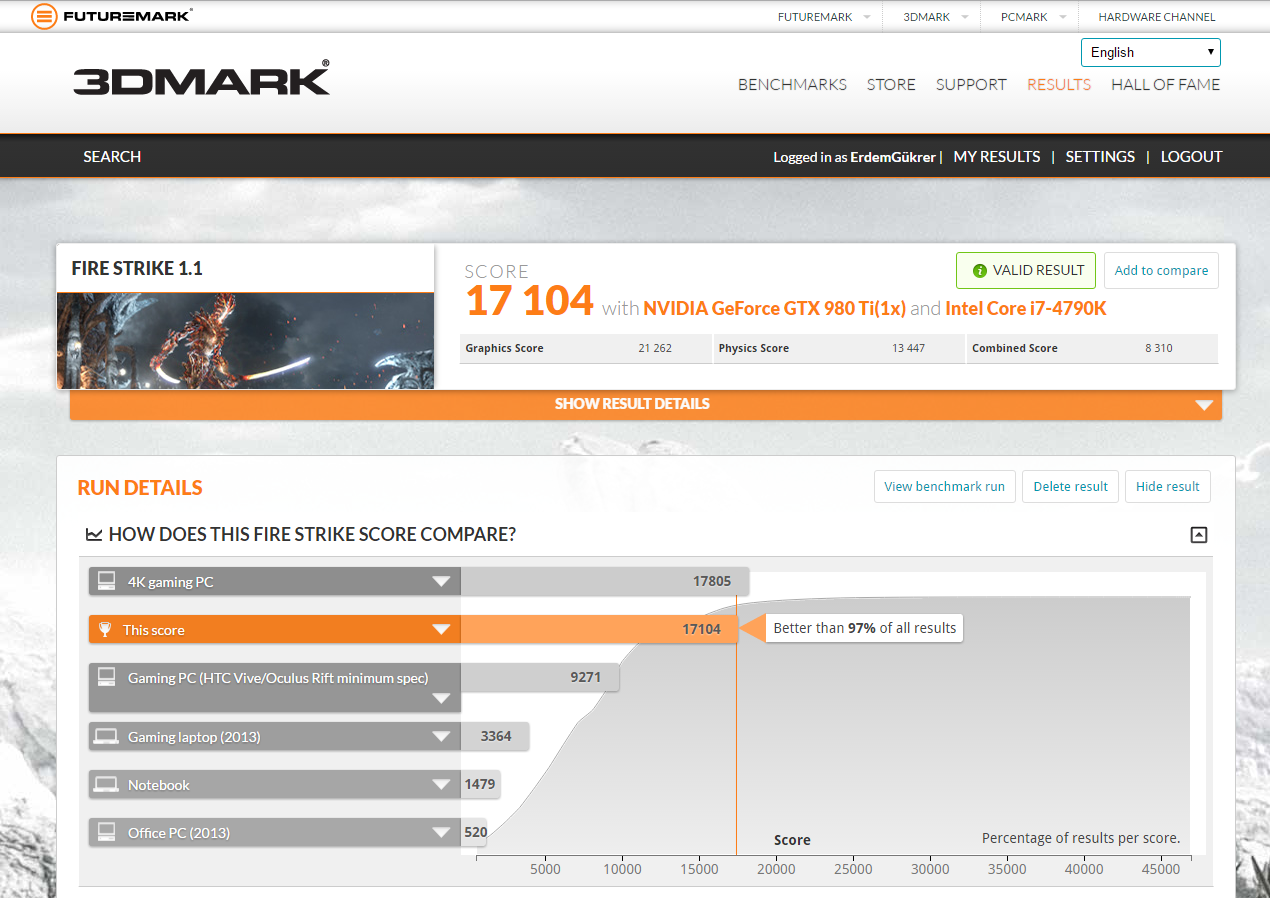Click the Futuremark orange circle logo
1270x898 pixels.
[x=44, y=16]
